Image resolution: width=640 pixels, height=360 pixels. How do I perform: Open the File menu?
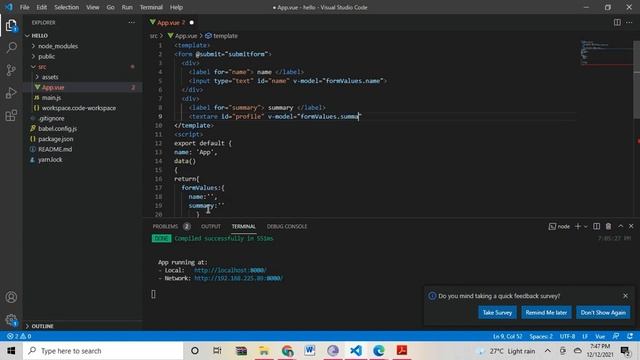[x=24, y=7]
